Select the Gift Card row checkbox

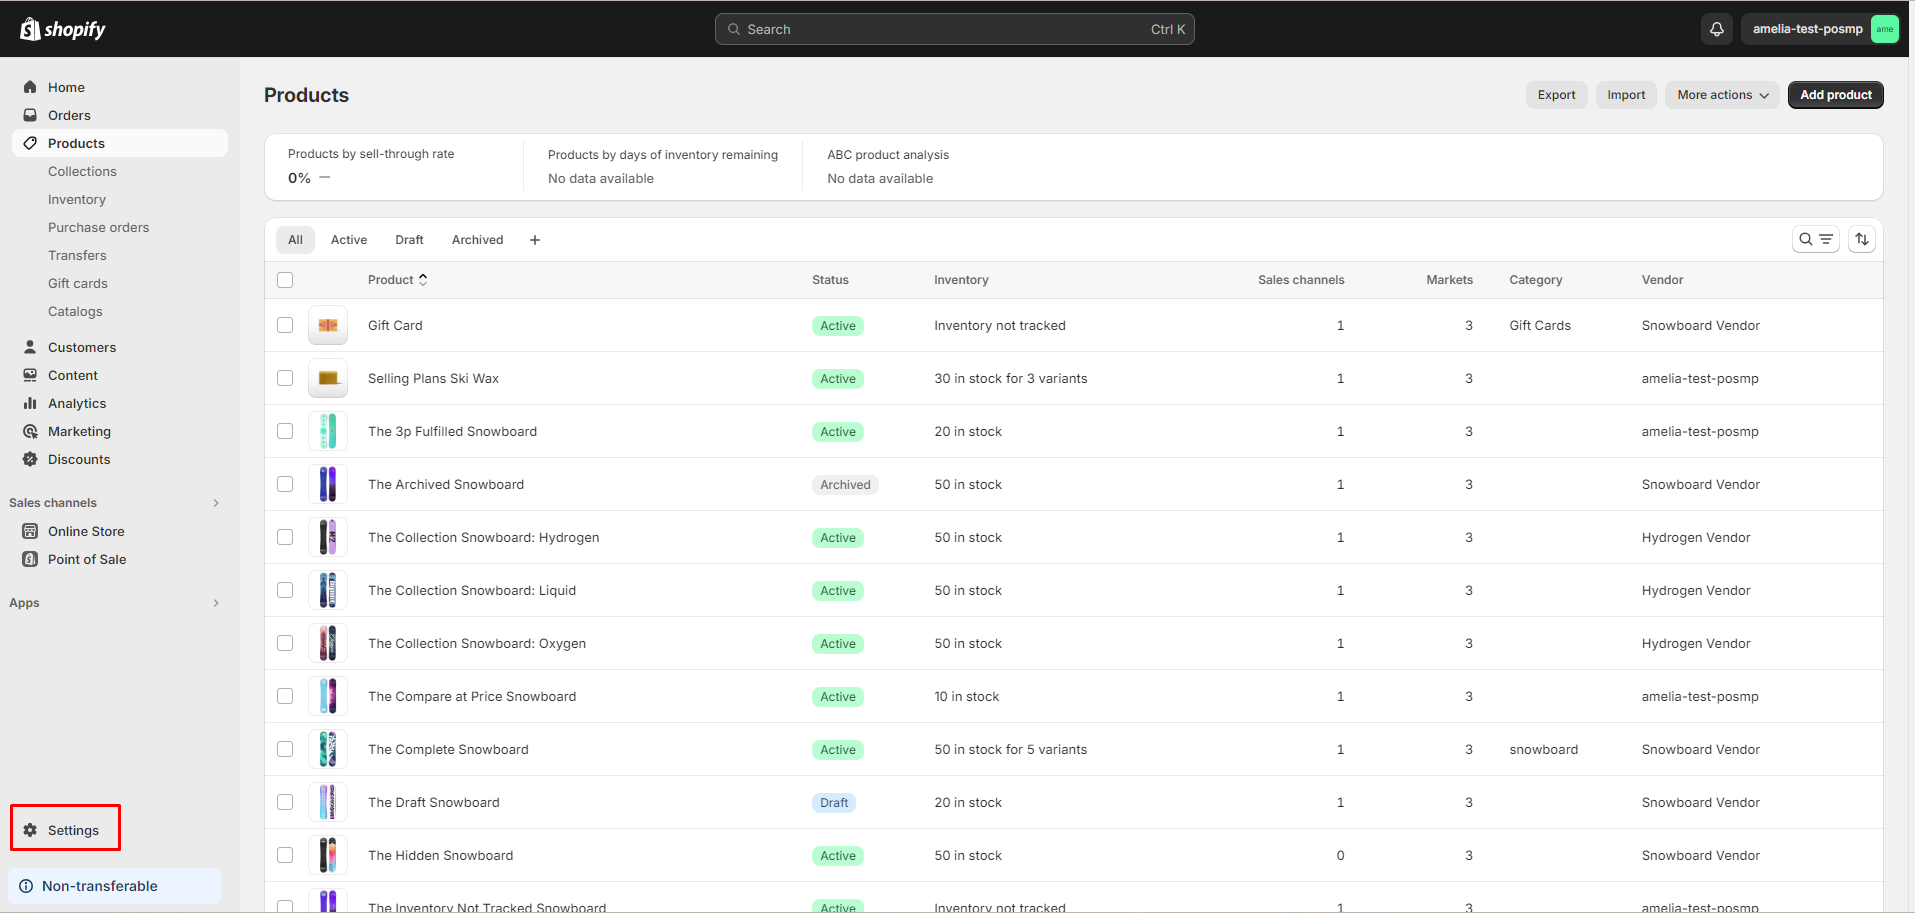tap(285, 325)
